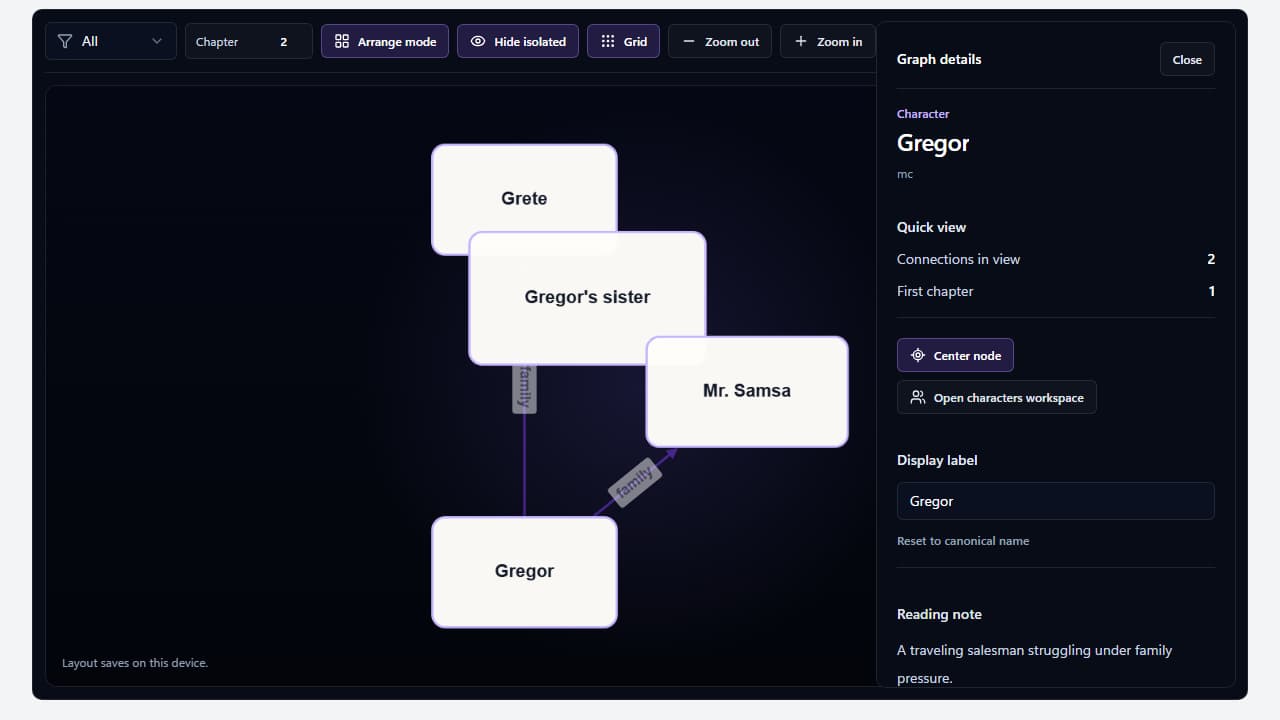
Task: Click the funnel filter icon
Action: (x=65, y=41)
